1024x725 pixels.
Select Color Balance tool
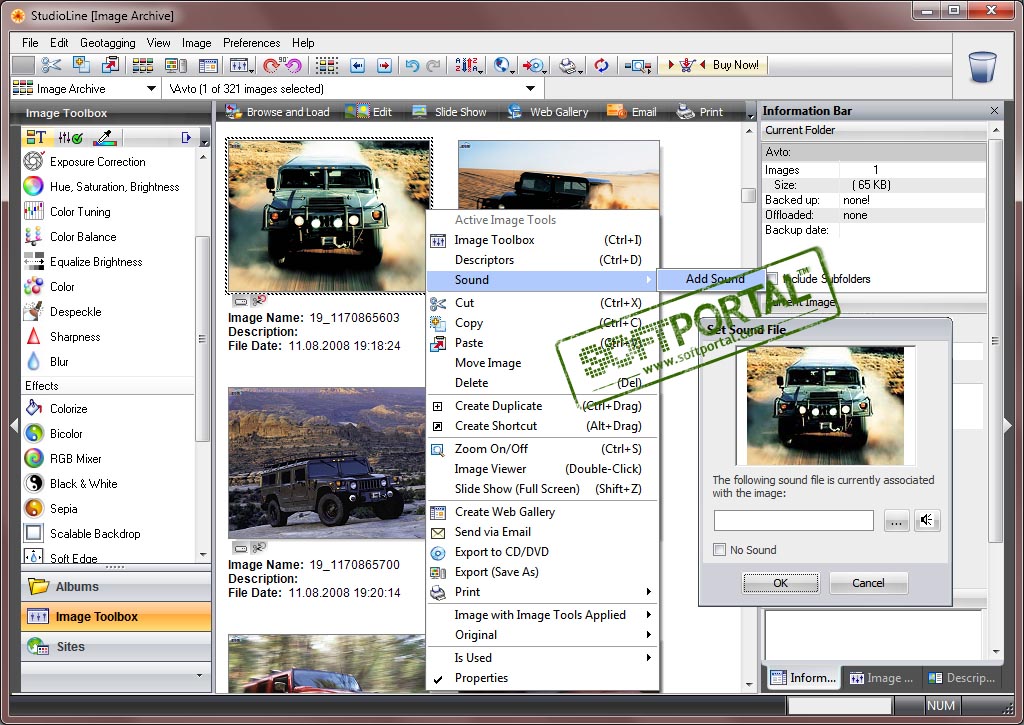(83, 236)
